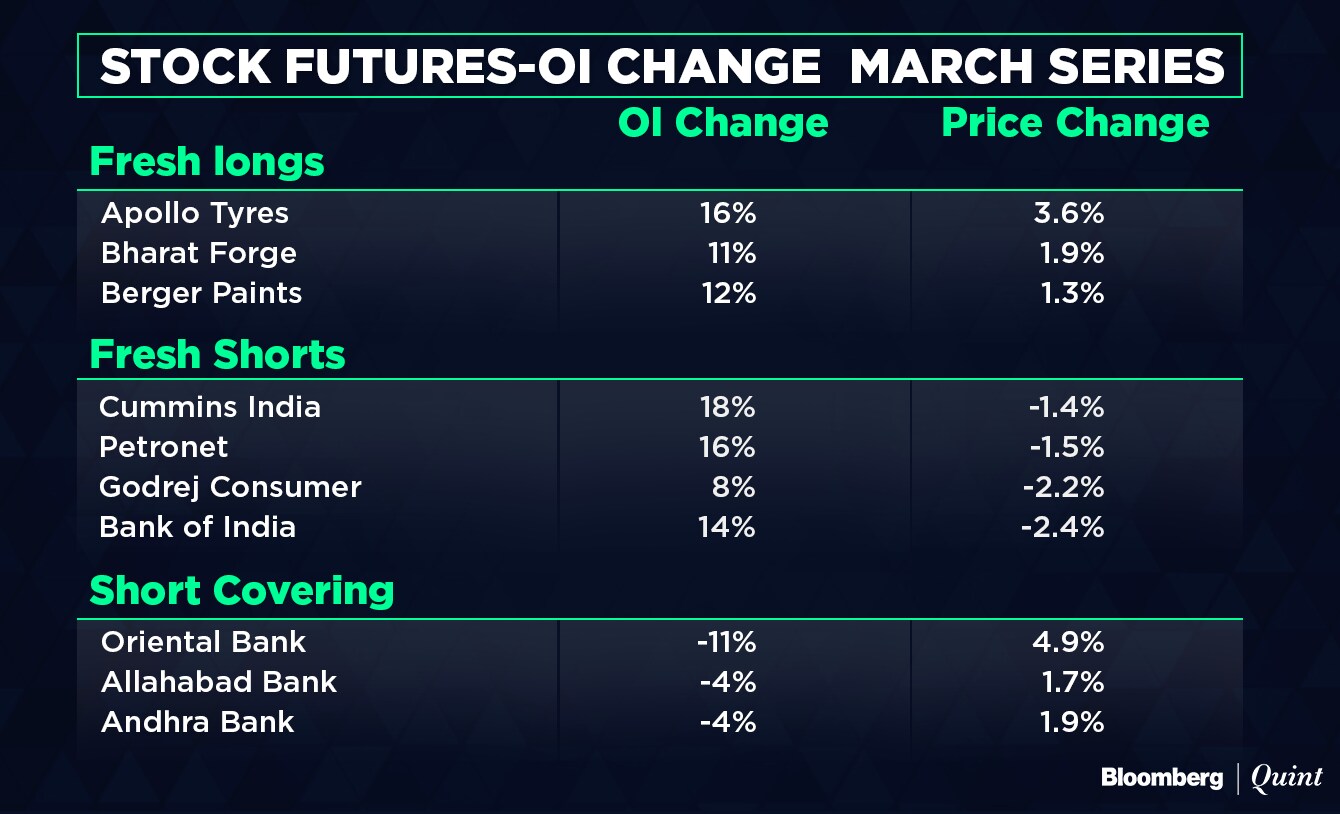
Task: Select the OI Change column header
Action: [x=723, y=123]
